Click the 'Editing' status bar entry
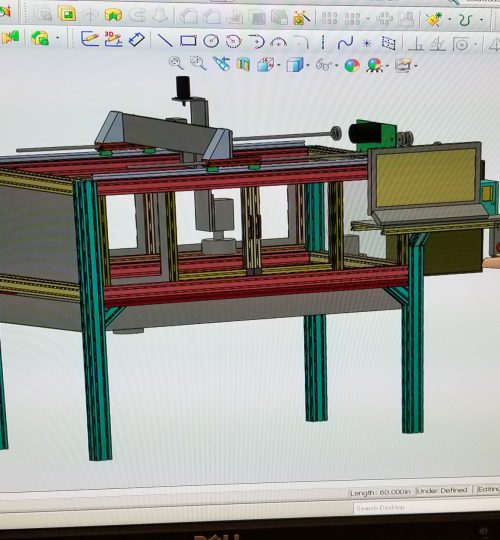Viewport: 500px width, 540px height. point(488,489)
